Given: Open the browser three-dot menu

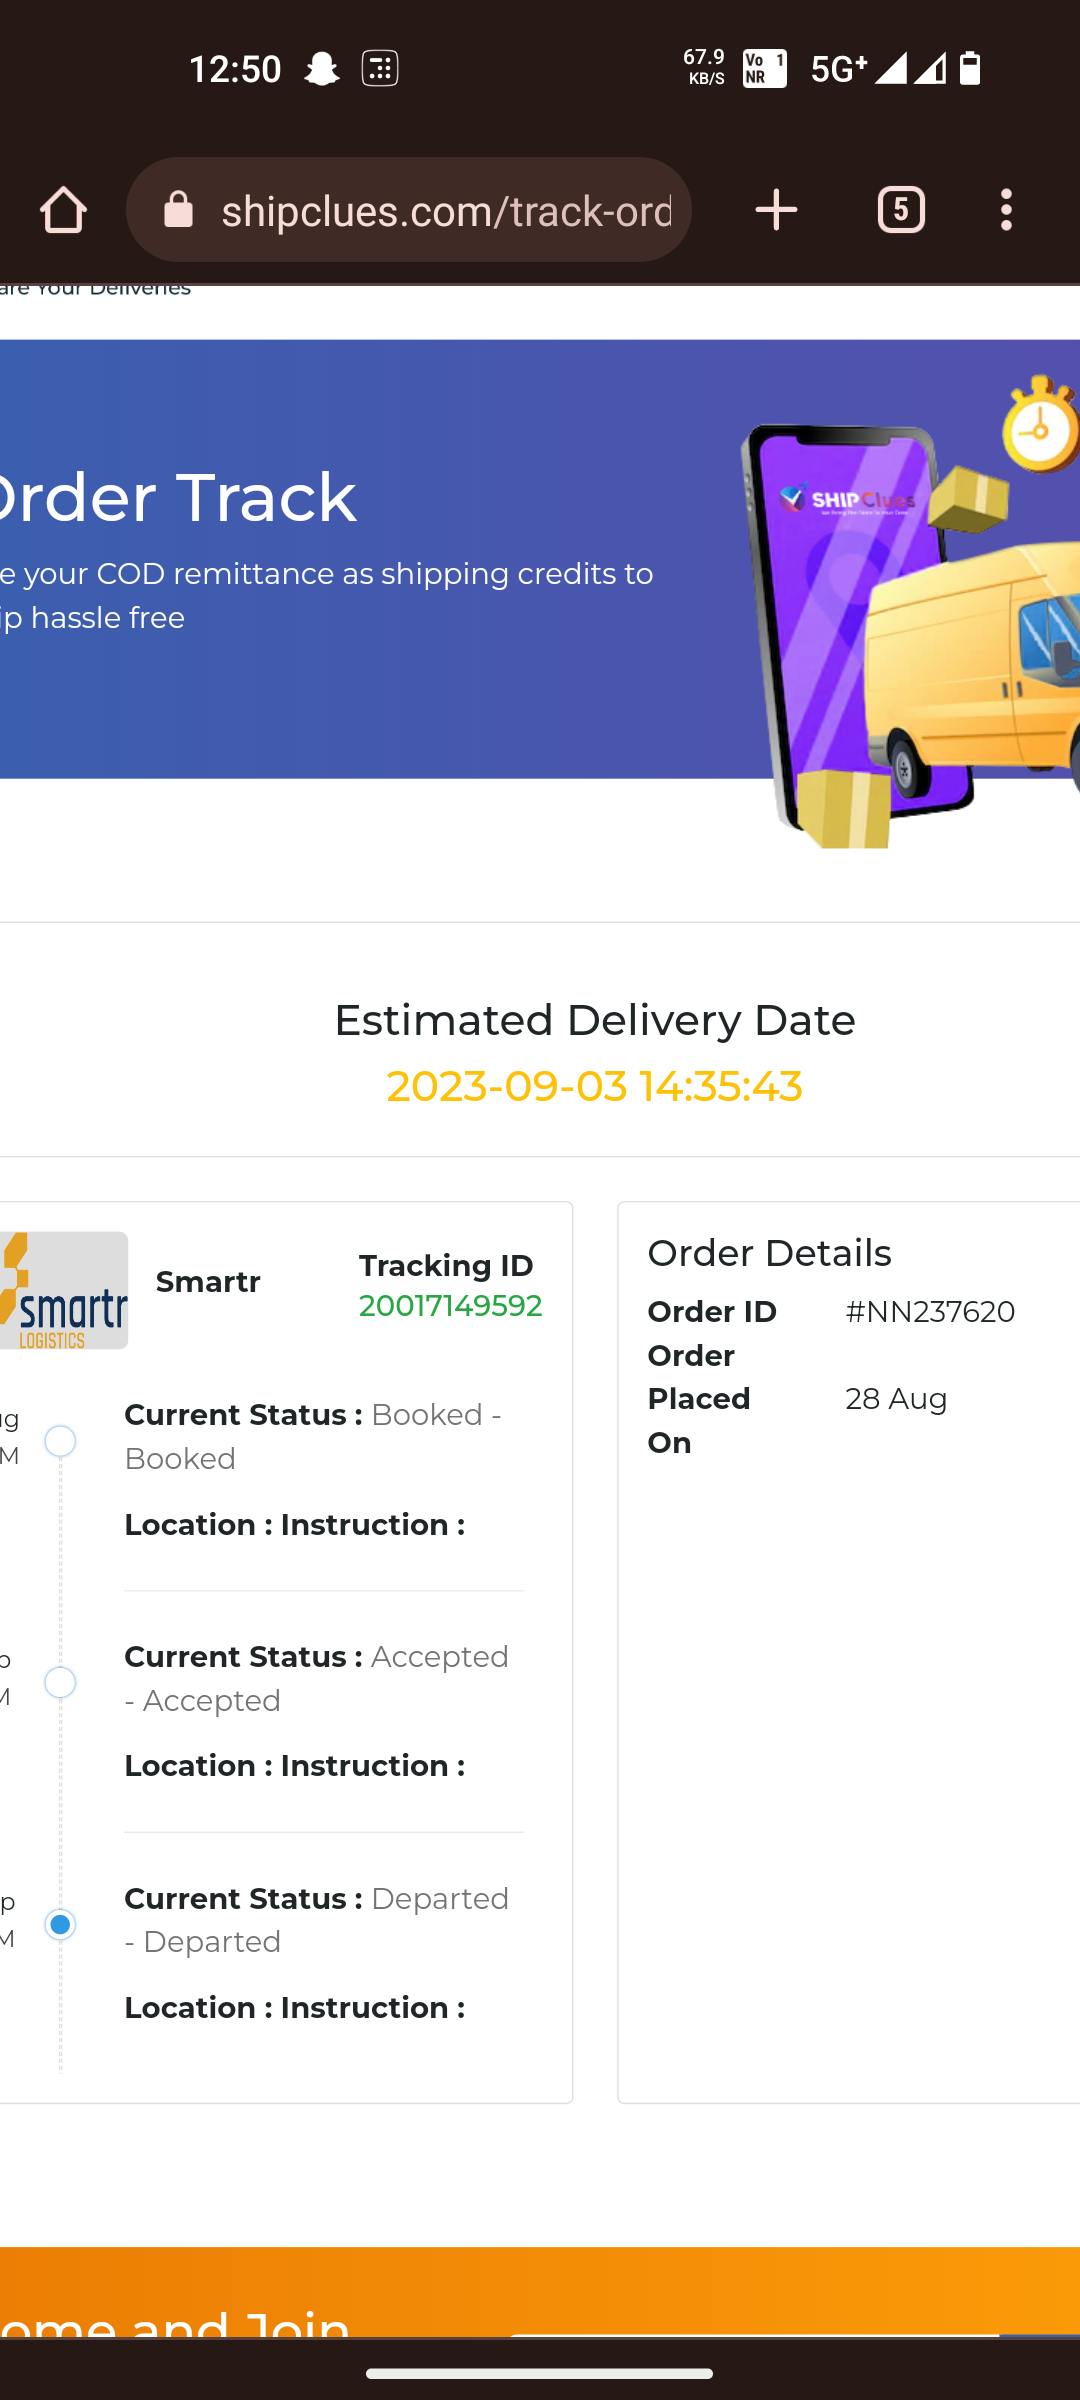Looking at the screenshot, I should click(1006, 211).
